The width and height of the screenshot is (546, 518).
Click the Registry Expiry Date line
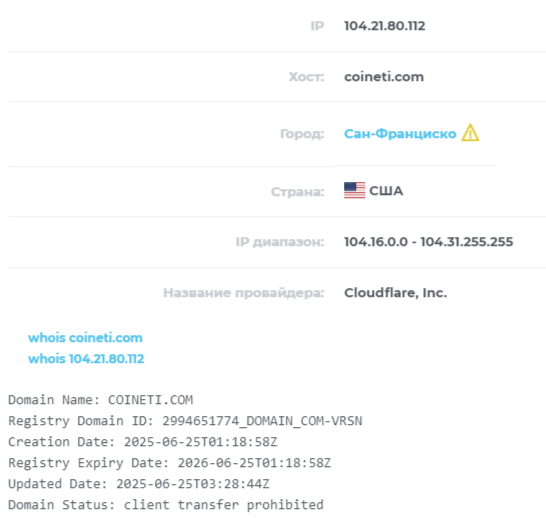(170, 463)
